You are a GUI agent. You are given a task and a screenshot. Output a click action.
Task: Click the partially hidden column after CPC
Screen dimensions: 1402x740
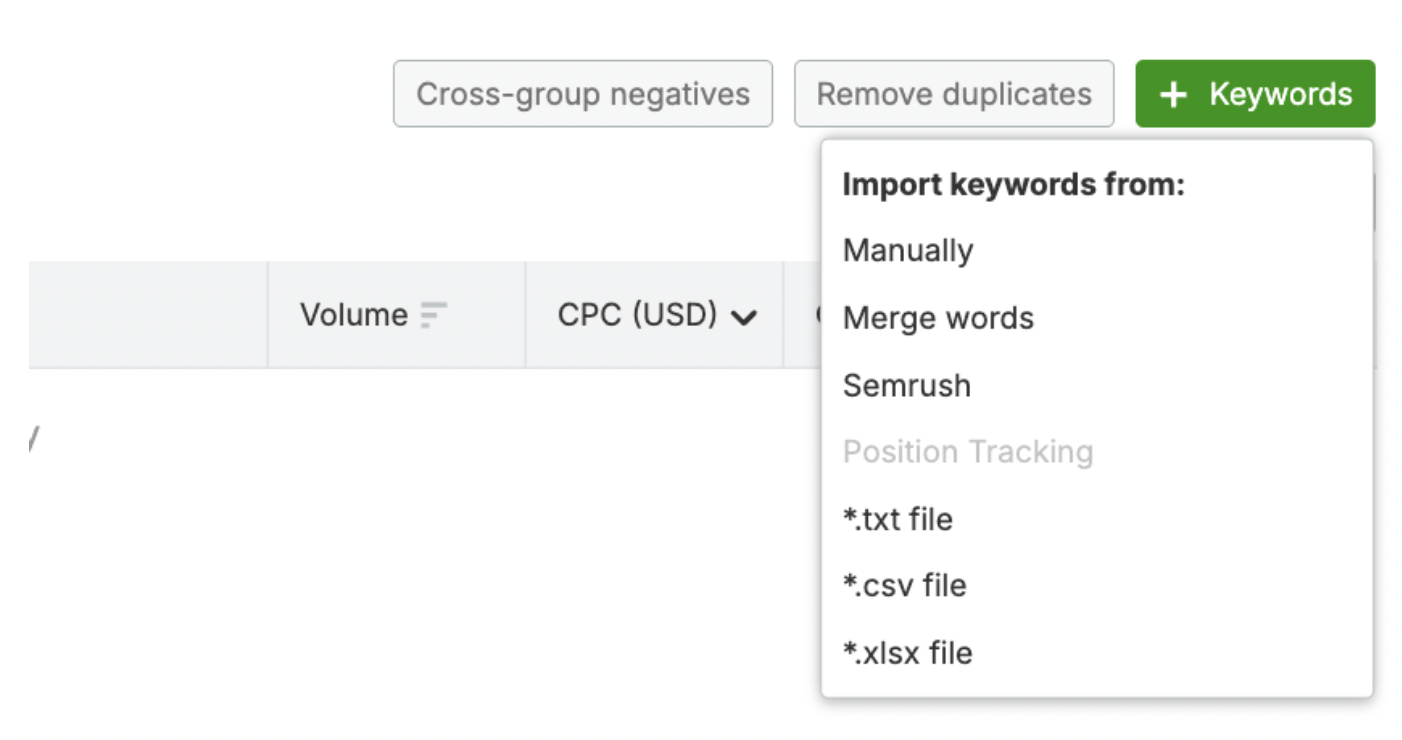pos(803,315)
